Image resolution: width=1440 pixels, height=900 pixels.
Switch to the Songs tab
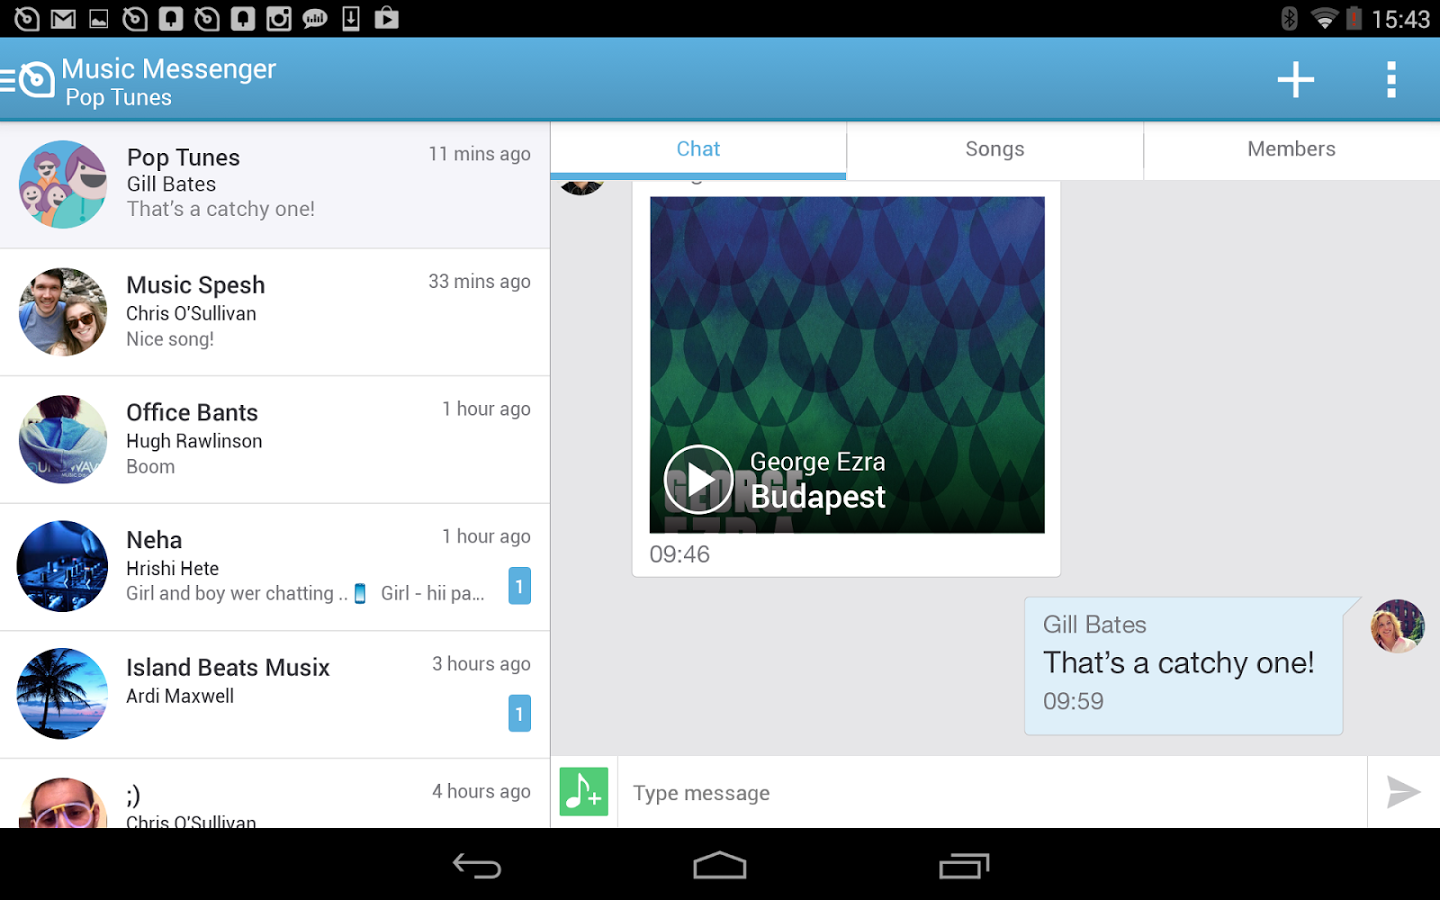click(x=995, y=149)
